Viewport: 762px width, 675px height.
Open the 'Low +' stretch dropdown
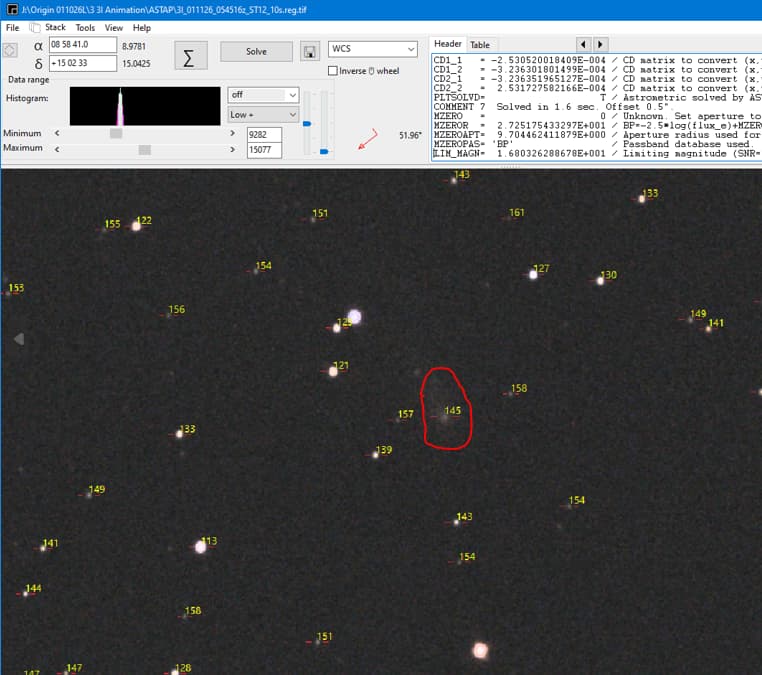click(263, 115)
